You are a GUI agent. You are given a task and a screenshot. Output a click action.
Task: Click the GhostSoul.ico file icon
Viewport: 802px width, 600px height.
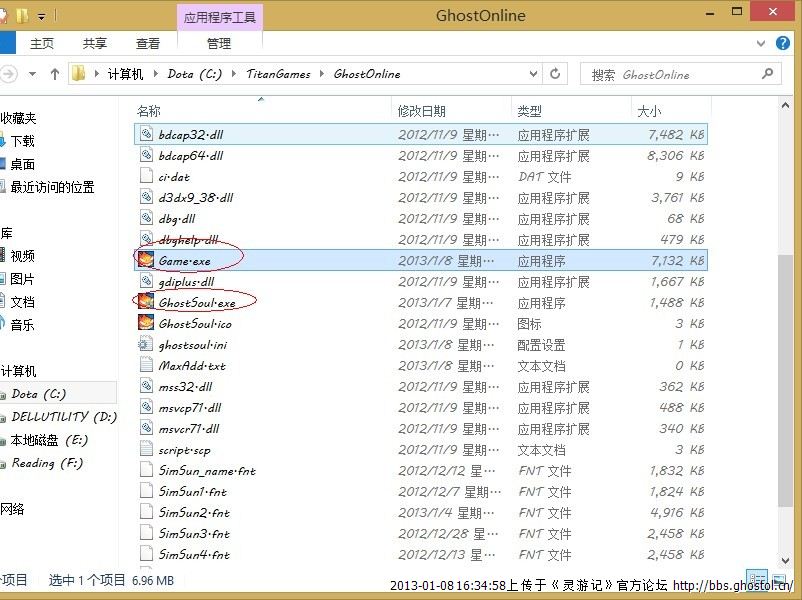coord(146,323)
